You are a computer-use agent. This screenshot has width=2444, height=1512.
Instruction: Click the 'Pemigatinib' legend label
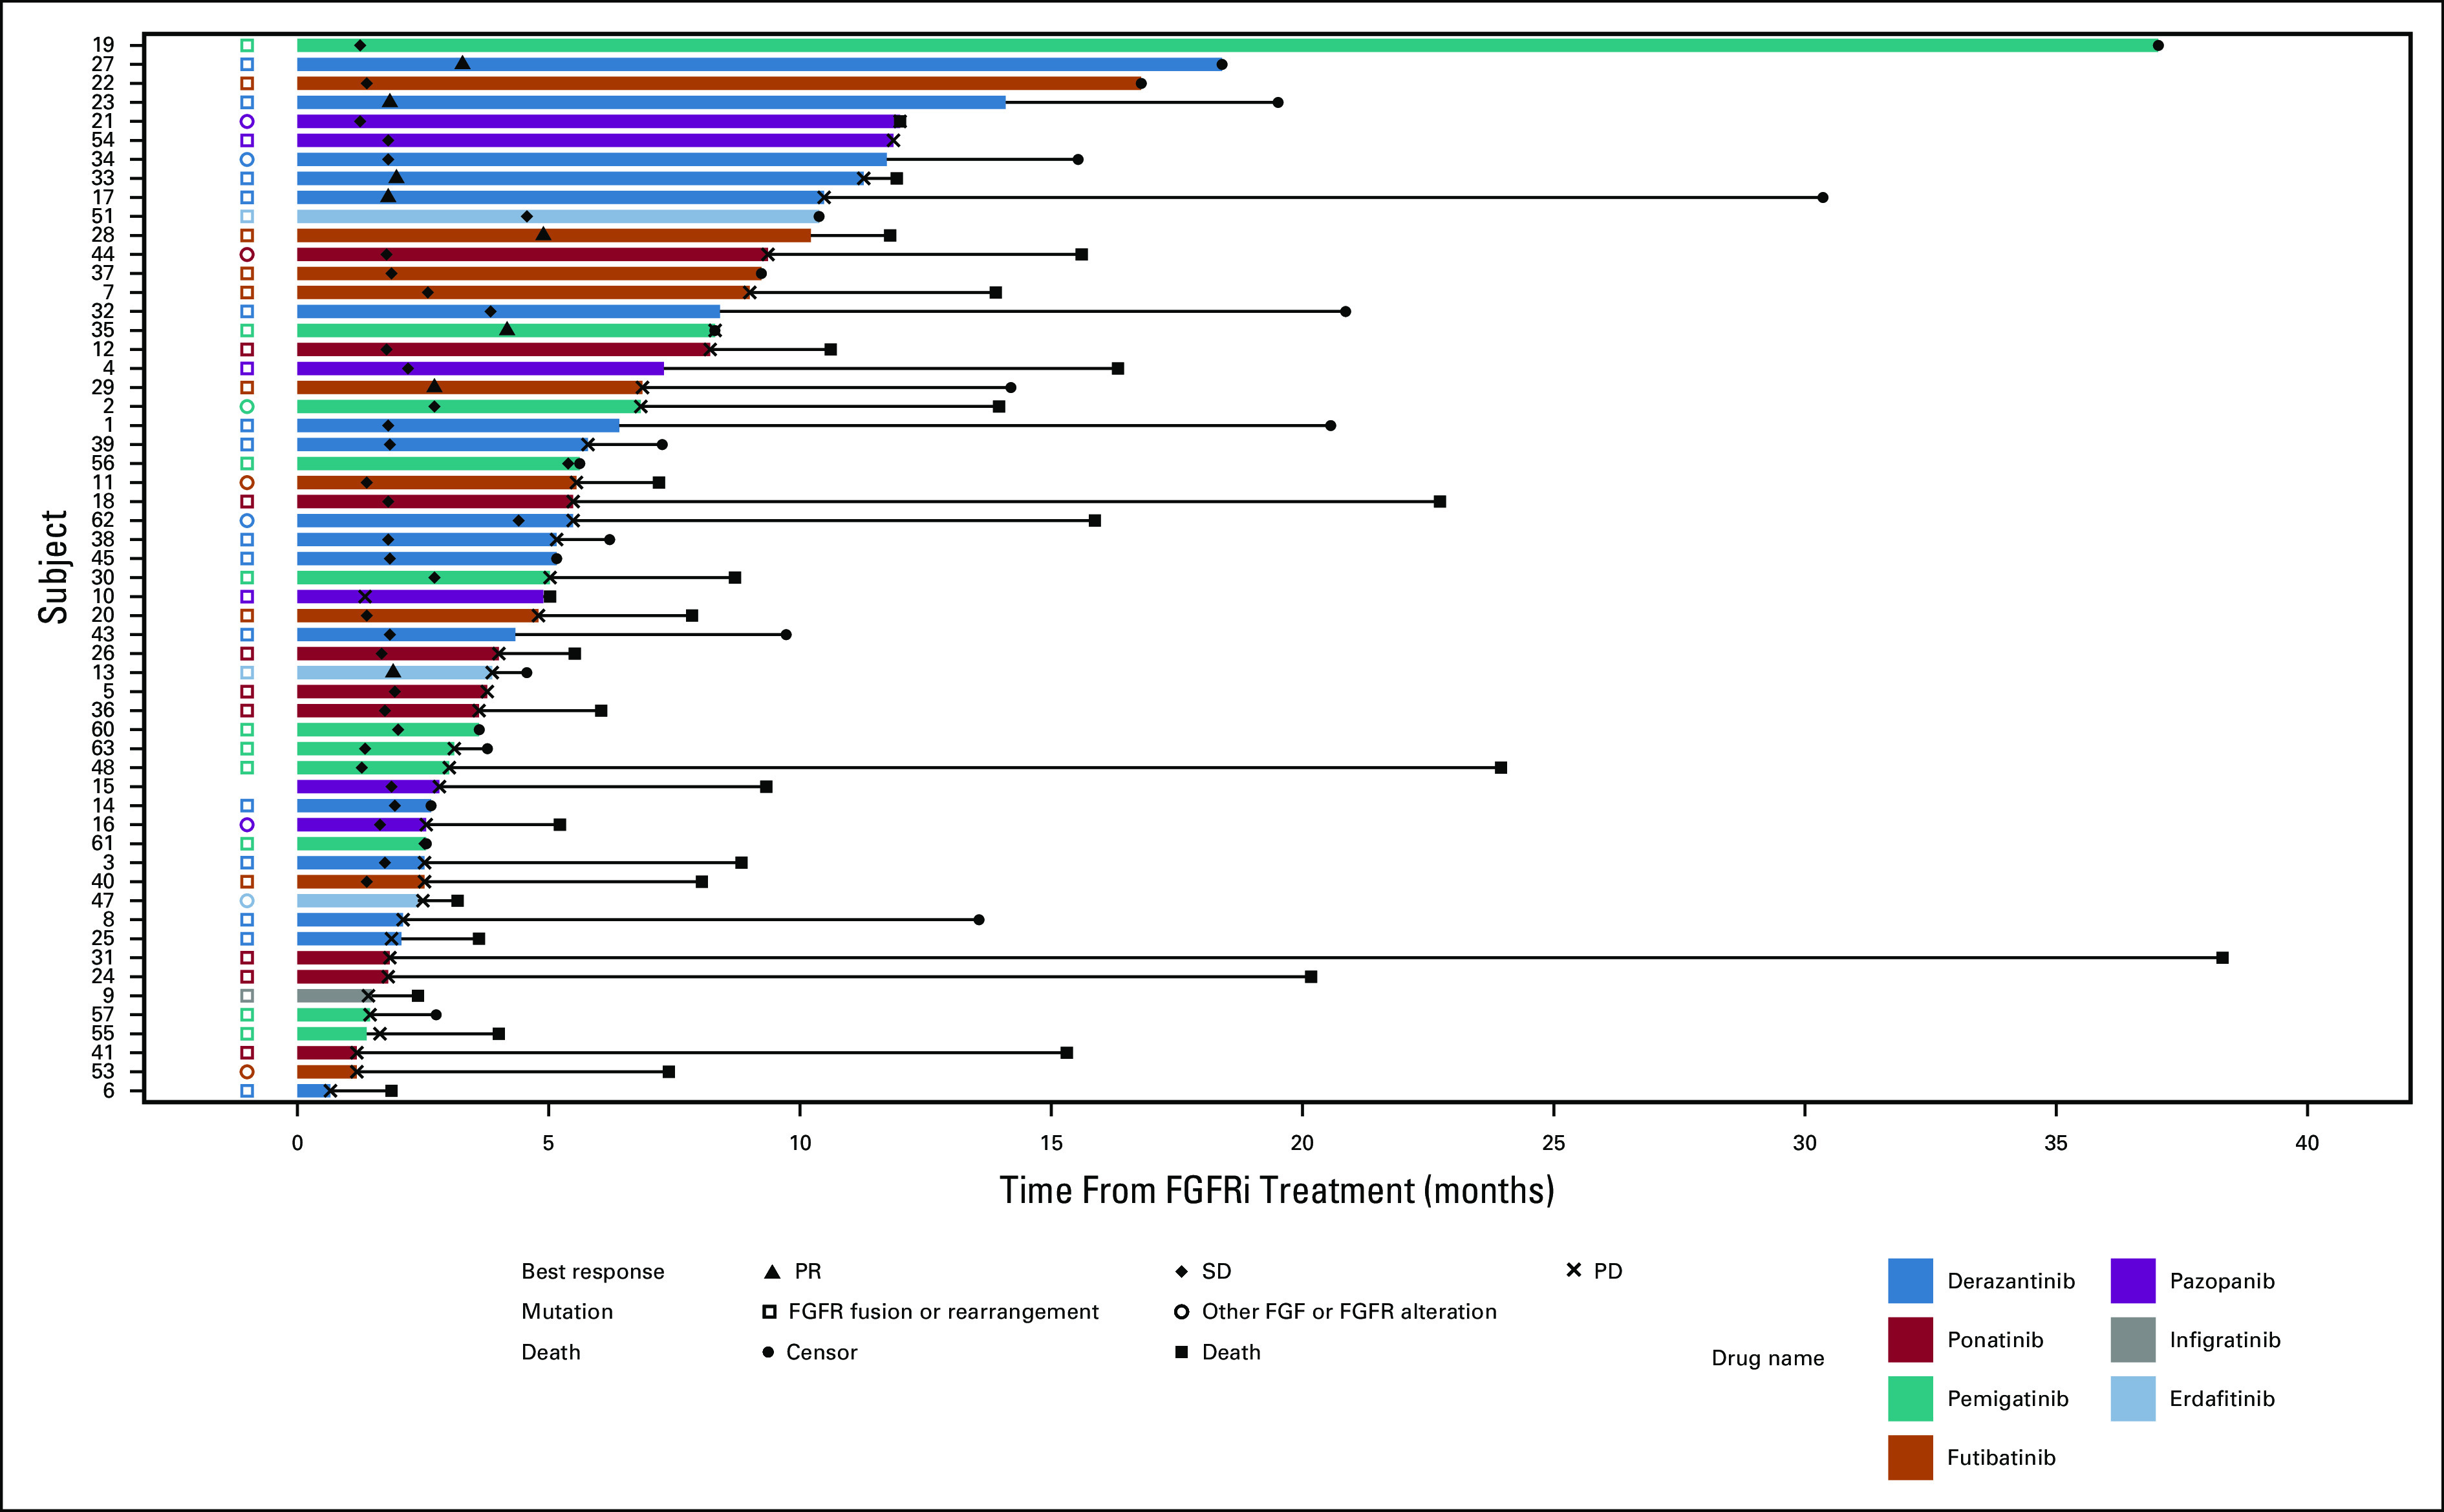2008,1399
